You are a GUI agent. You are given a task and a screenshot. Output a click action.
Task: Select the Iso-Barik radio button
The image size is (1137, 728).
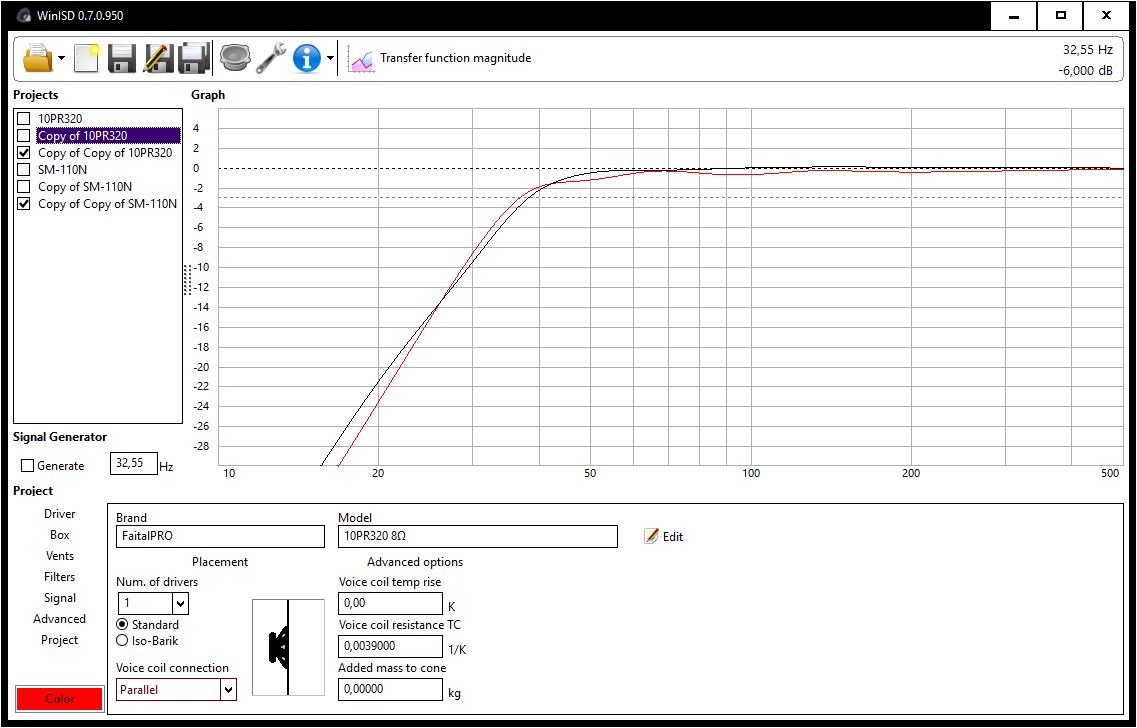point(123,641)
